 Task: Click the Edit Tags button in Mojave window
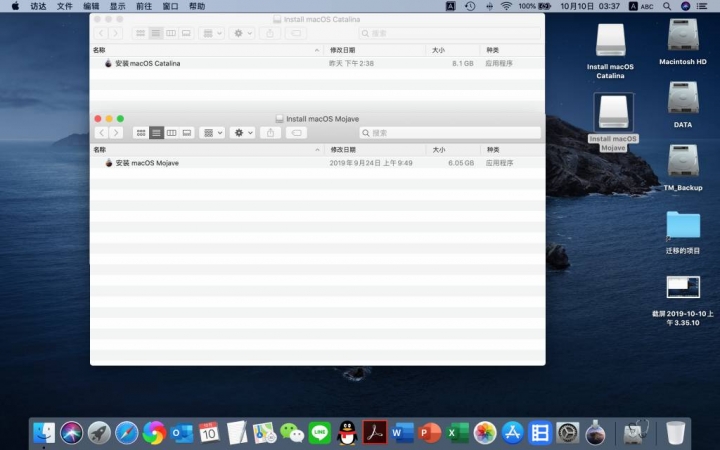[297, 133]
